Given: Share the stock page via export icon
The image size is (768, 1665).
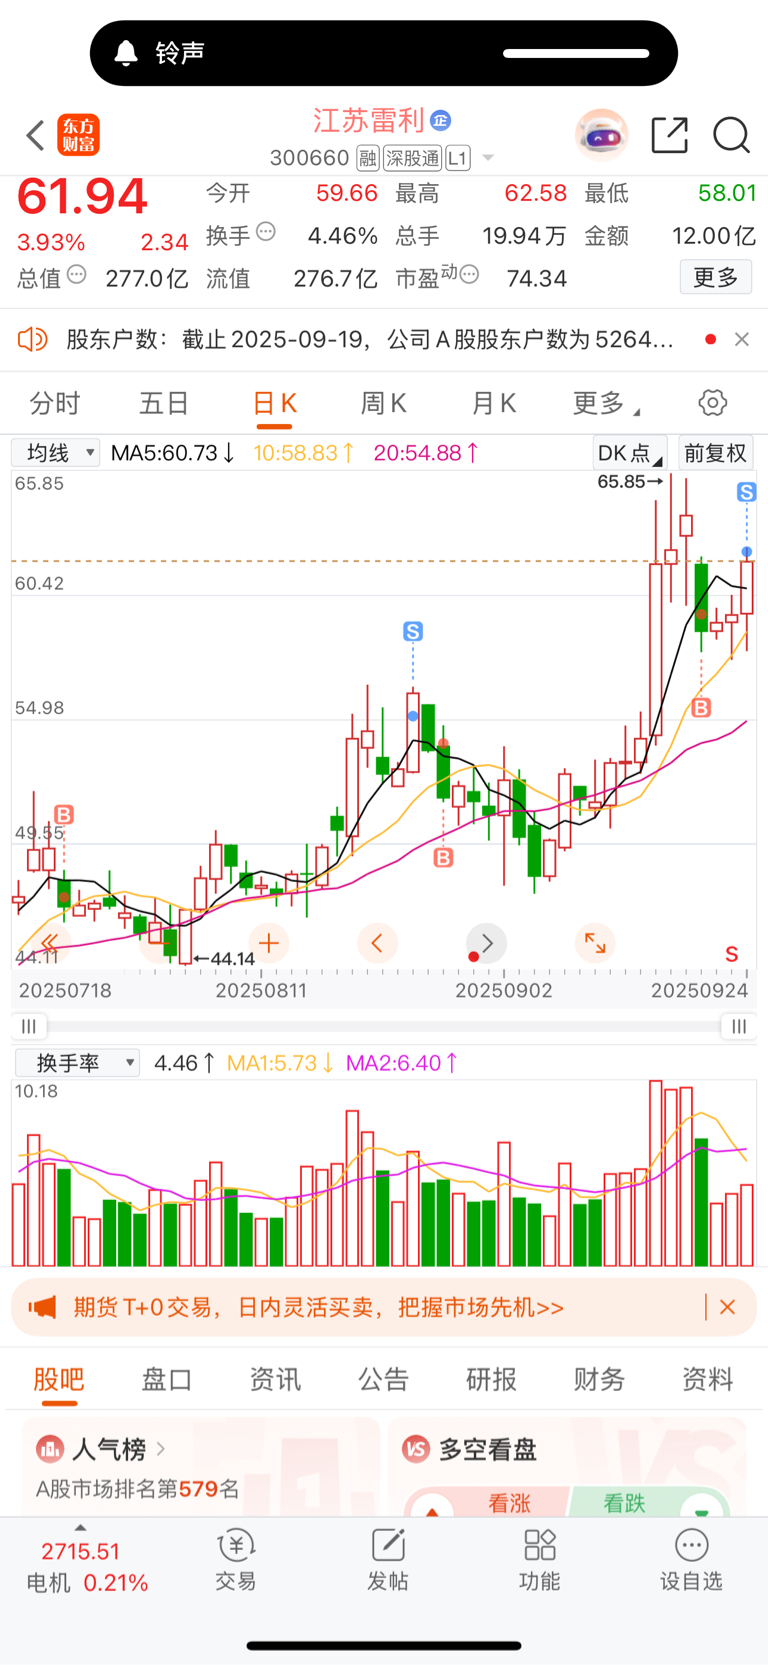Looking at the screenshot, I should coord(669,135).
